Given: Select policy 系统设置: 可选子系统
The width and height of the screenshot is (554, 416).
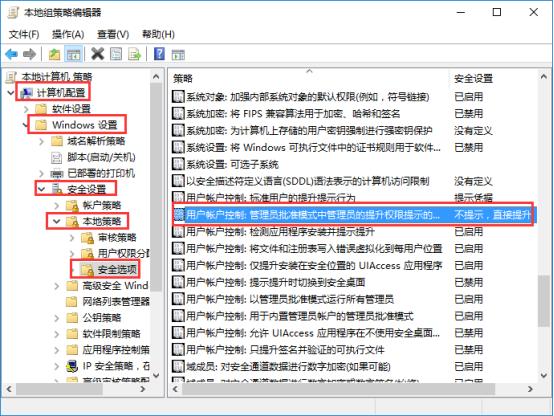Looking at the screenshot, I should 232,164.
